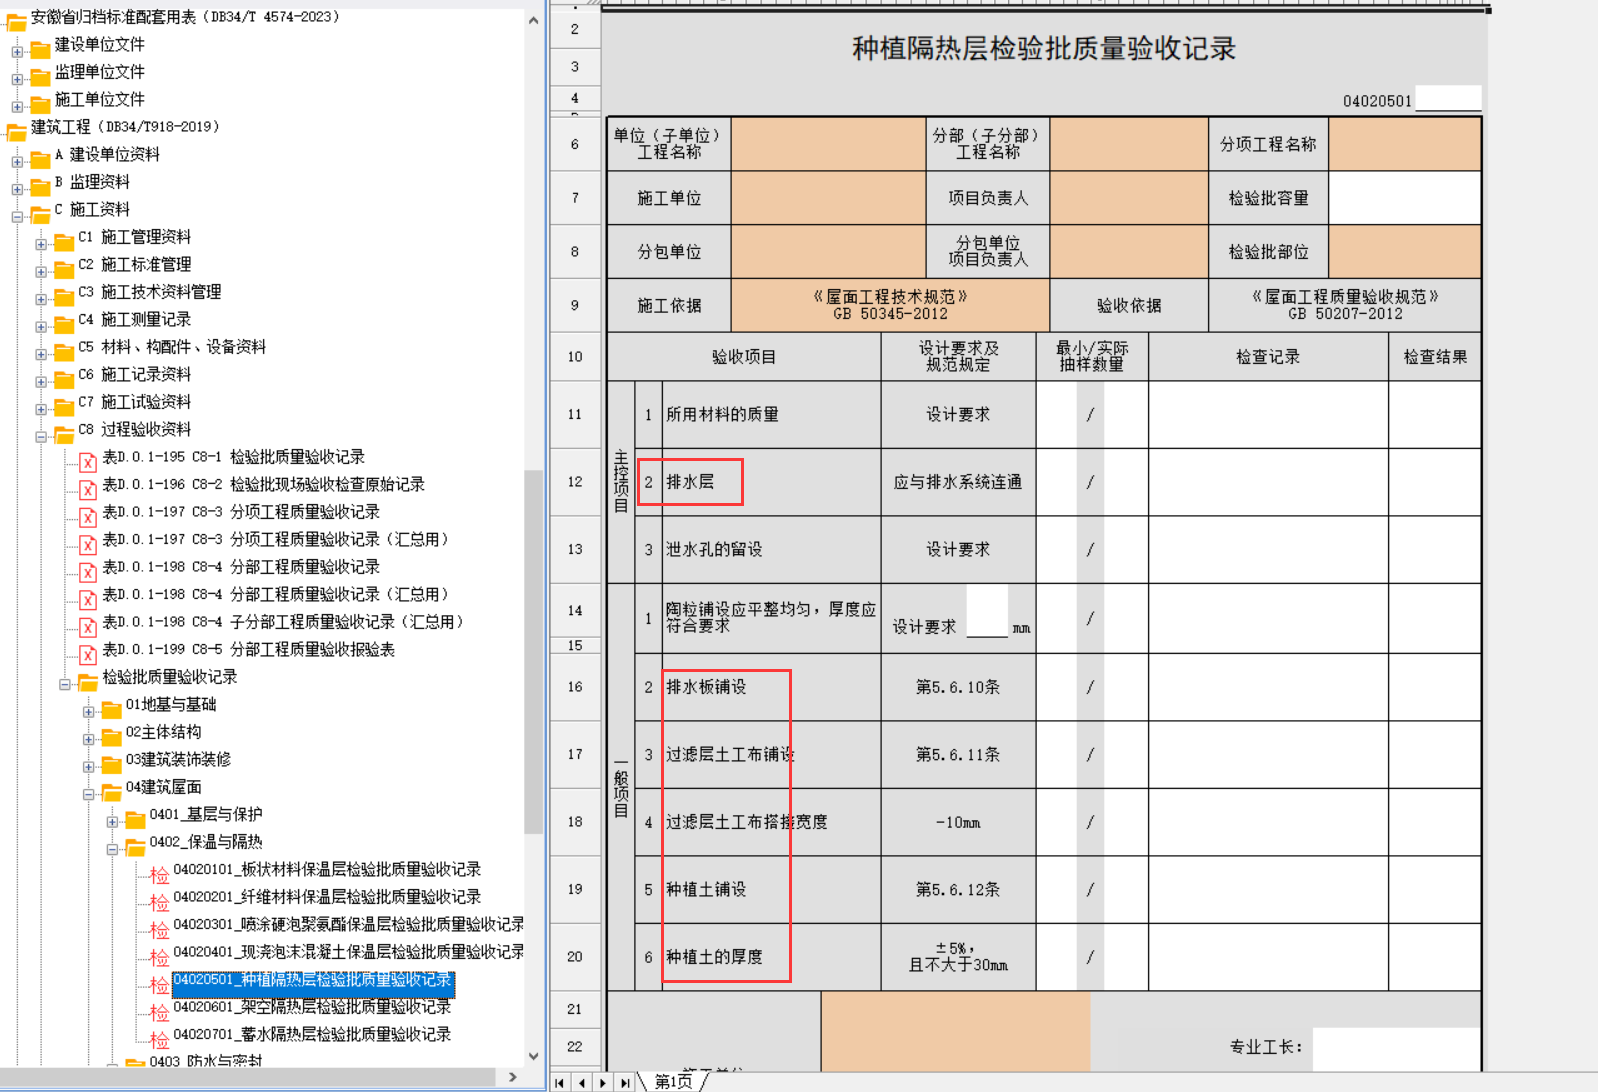This screenshot has width=1598, height=1092.
Task: Switch to the 第1页 sheet tab
Action: [673, 1081]
